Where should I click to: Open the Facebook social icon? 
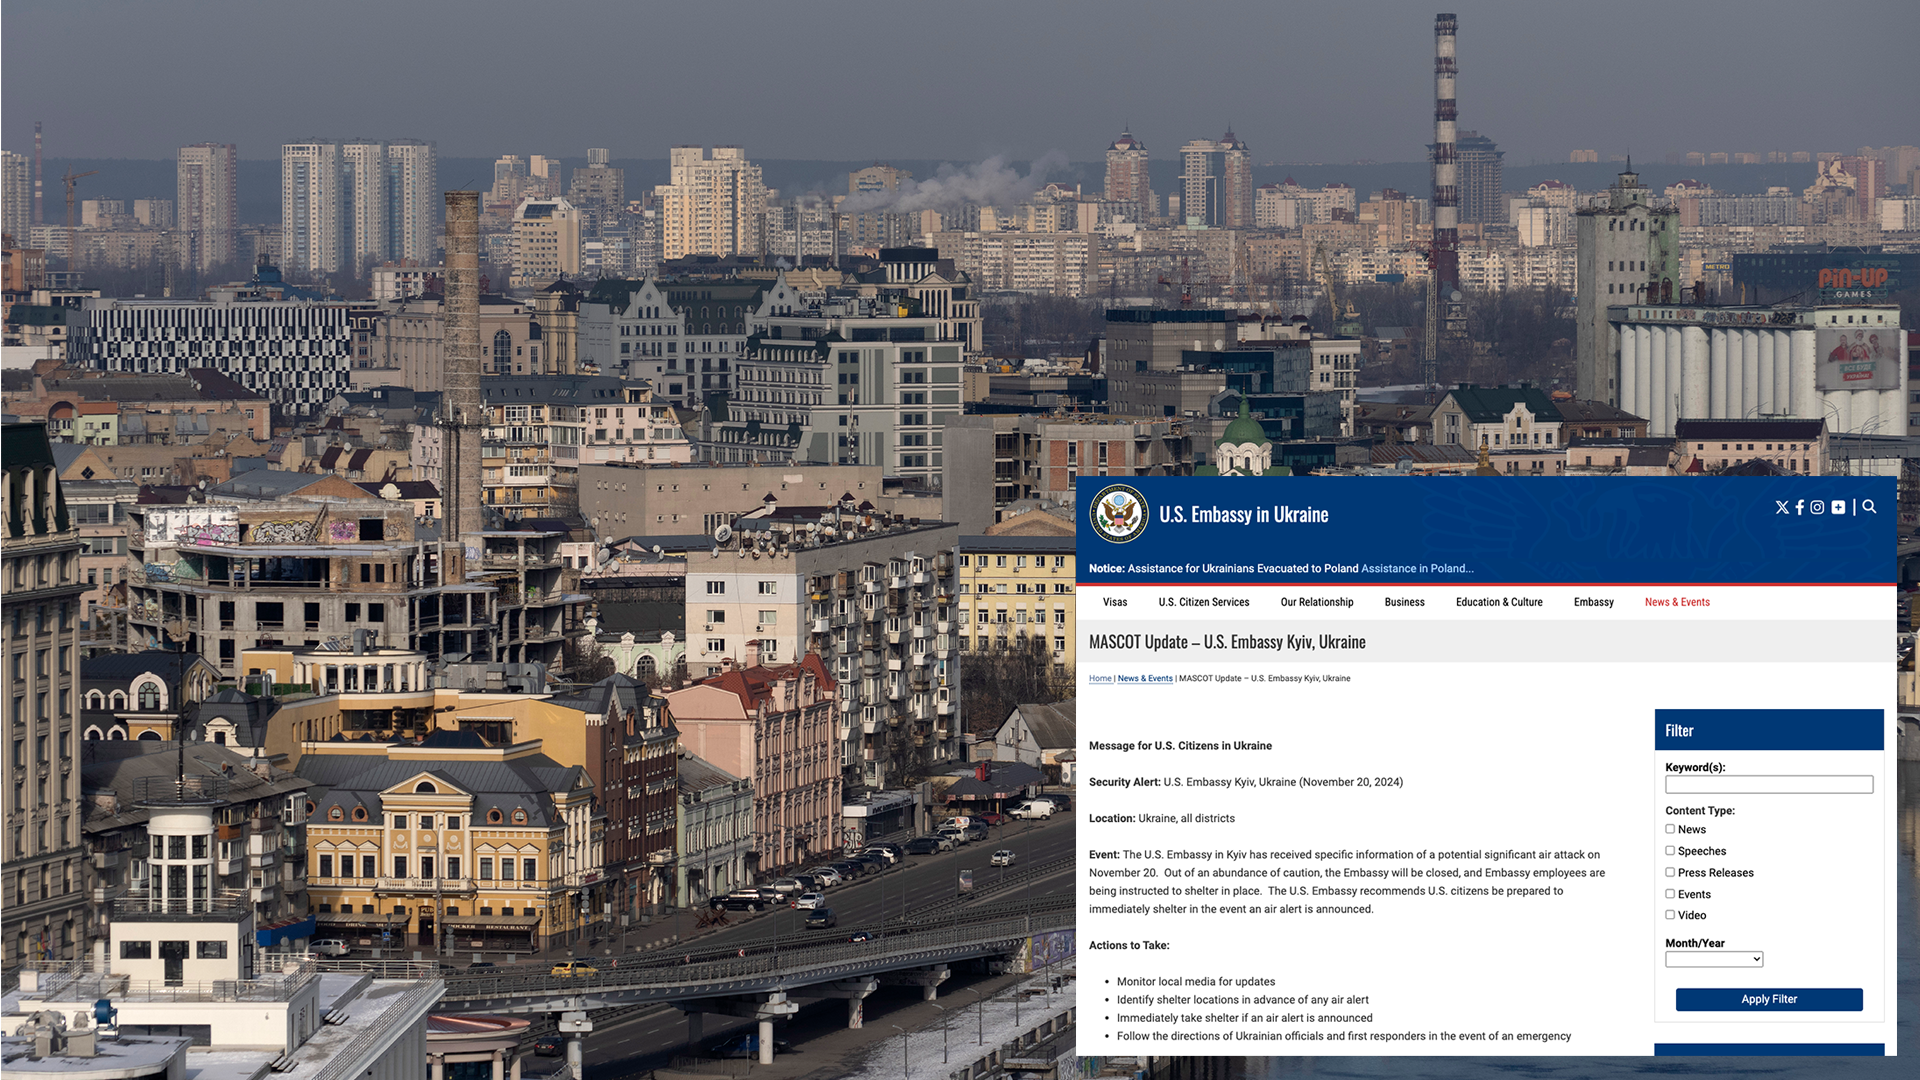tap(1799, 507)
